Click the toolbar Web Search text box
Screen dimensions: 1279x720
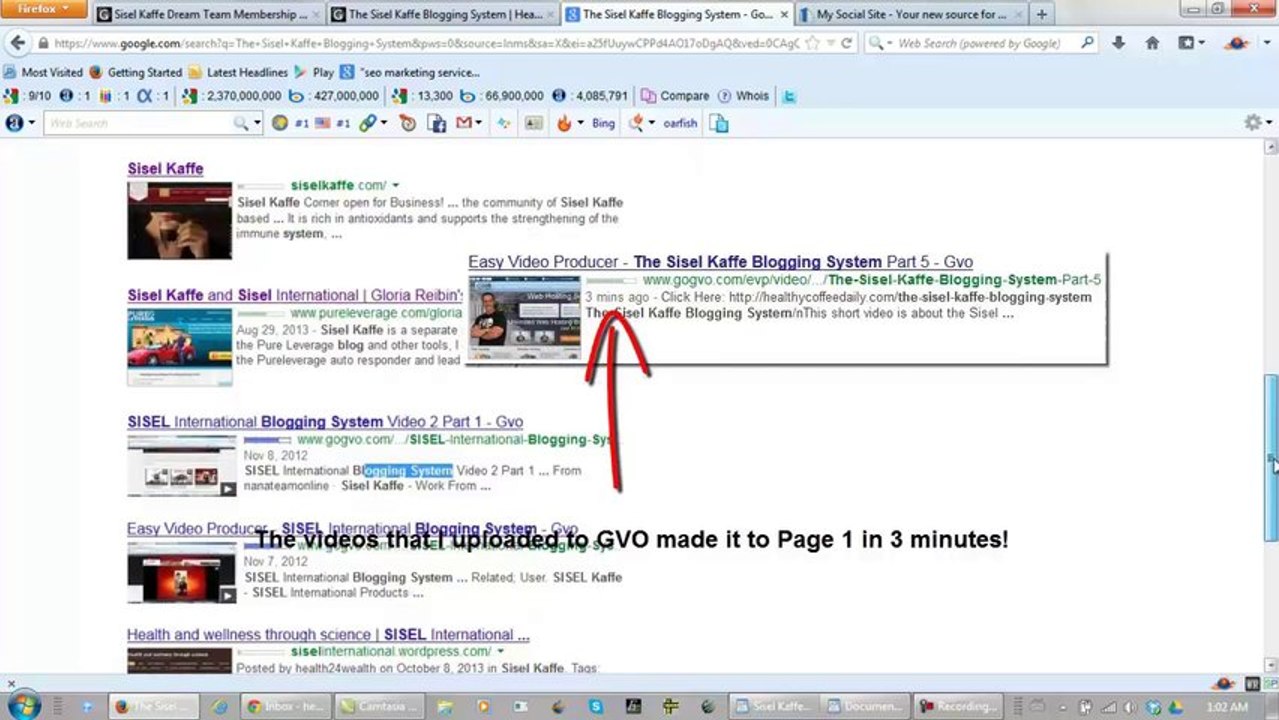coord(140,123)
